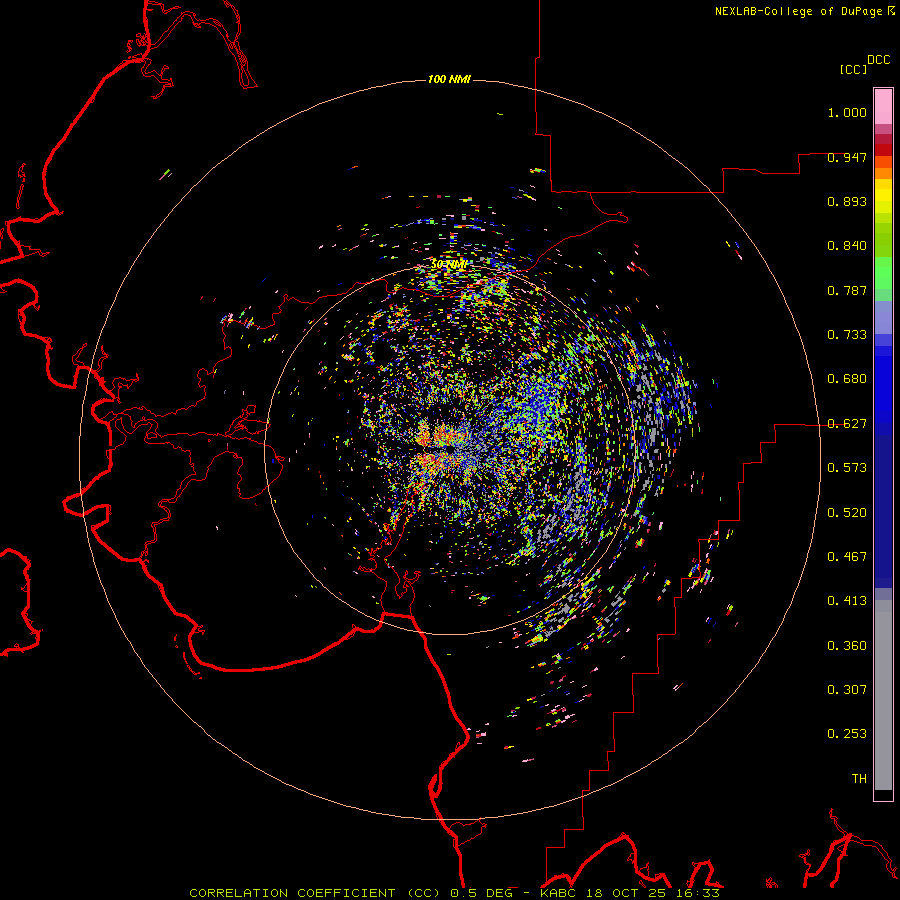Click the 0.520 scale value
900x900 pixels.
pos(847,513)
